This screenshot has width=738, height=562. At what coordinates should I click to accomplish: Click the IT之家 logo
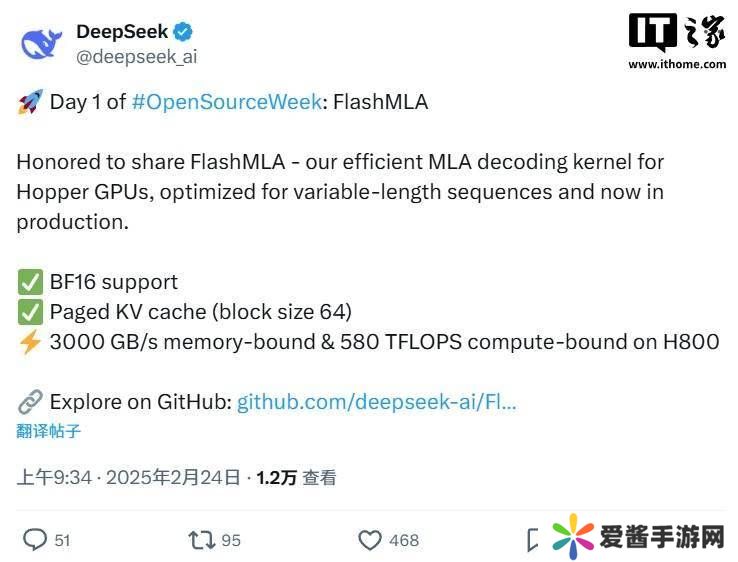coord(677,33)
